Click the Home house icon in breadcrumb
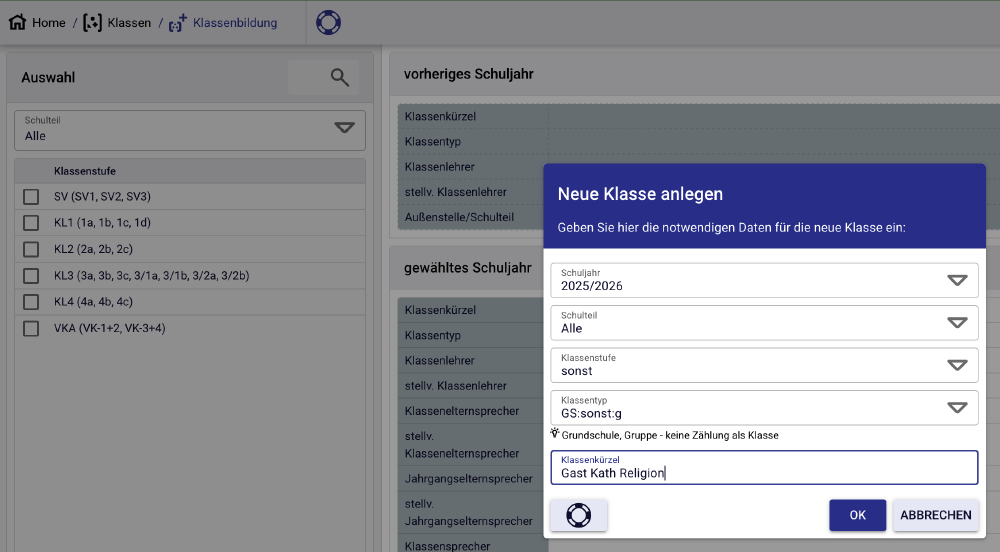The height and width of the screenshot is (552, 1000). click(x=17, y=22)
